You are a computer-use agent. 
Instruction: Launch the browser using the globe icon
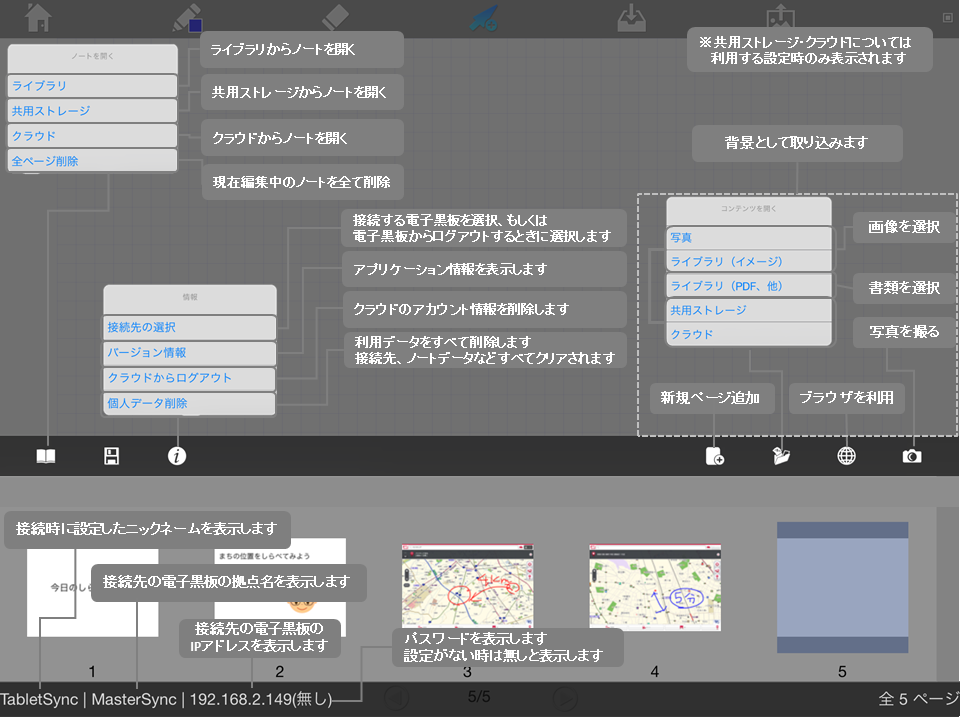846,455
